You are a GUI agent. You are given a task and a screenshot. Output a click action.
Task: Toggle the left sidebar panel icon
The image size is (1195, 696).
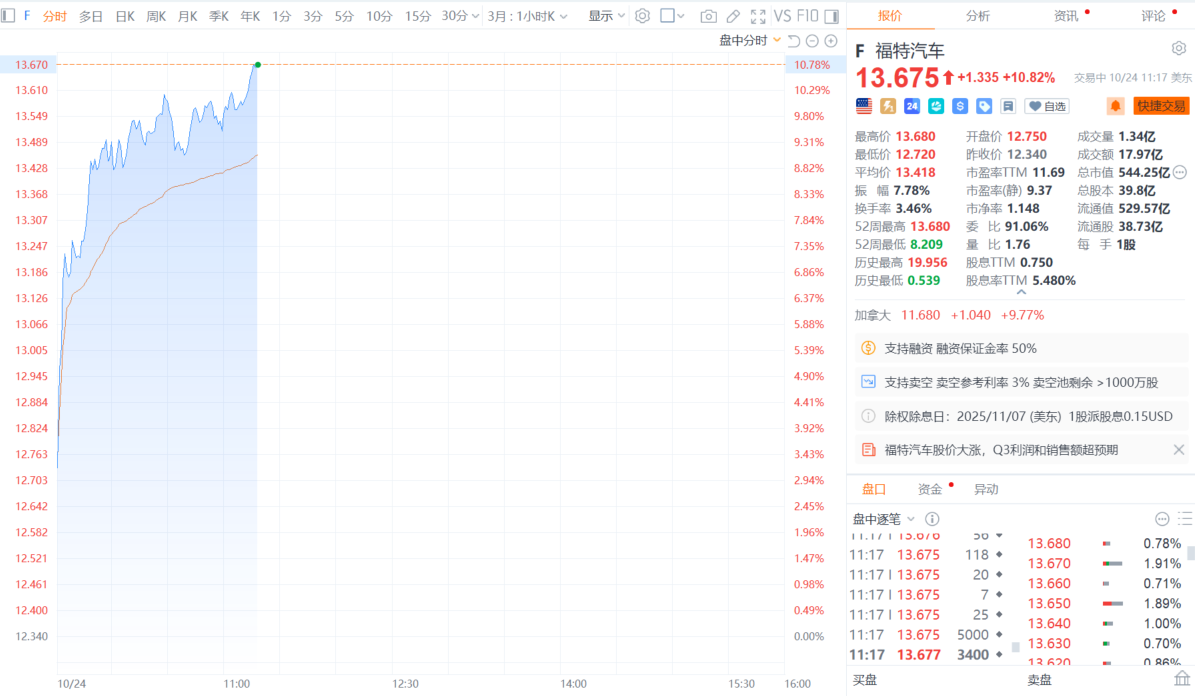point(8,15)
